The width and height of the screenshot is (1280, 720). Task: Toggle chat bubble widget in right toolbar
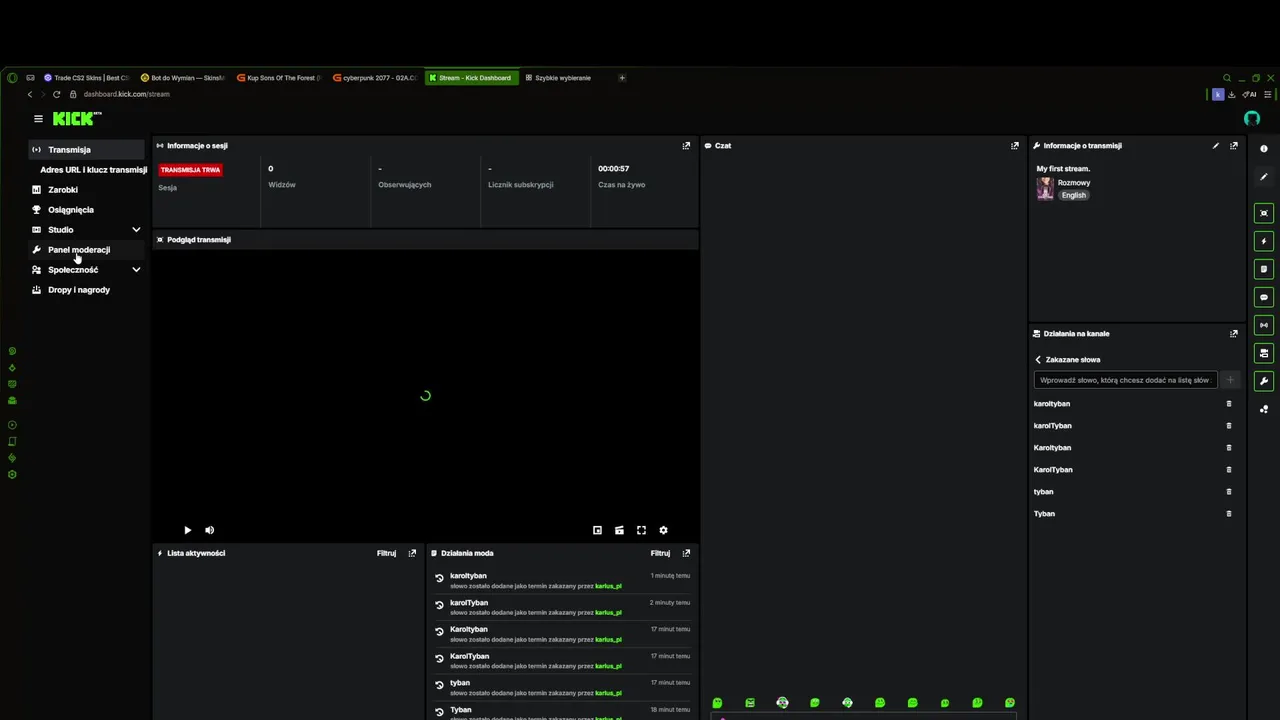tap(1264, 297)
